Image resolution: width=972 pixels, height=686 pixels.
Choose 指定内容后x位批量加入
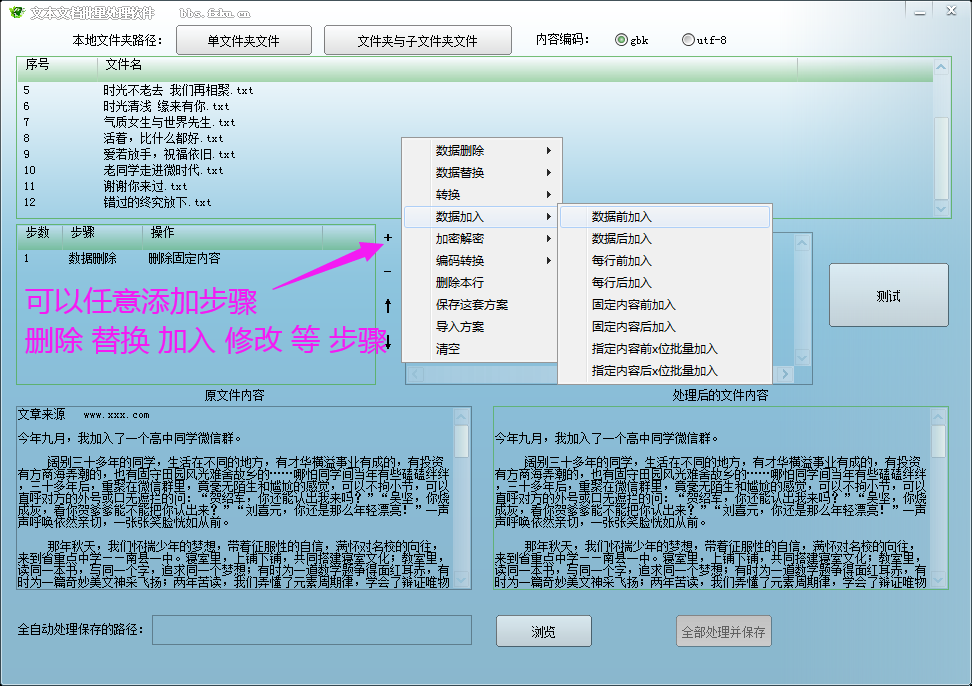[x=665, y=371]
